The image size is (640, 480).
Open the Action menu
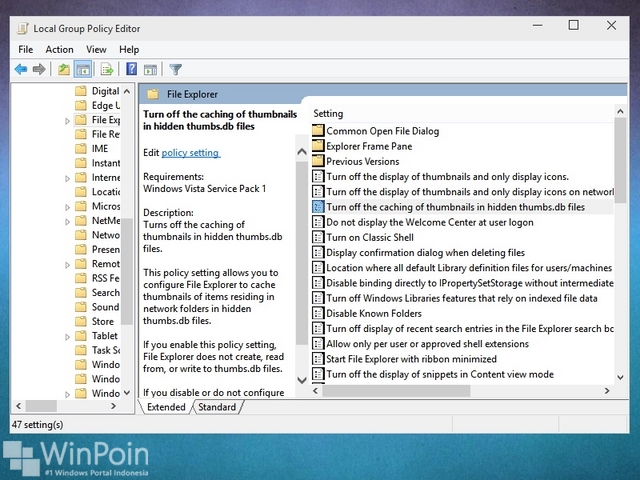[x=59, y=49]
